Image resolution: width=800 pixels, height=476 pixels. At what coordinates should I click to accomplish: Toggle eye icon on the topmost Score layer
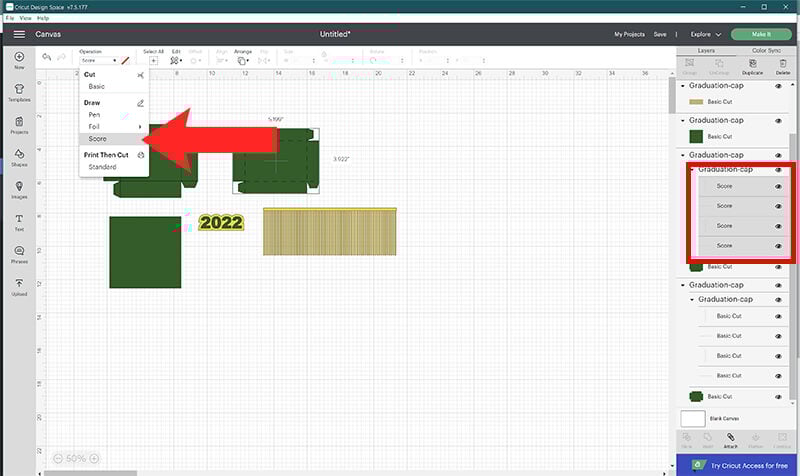779,187
